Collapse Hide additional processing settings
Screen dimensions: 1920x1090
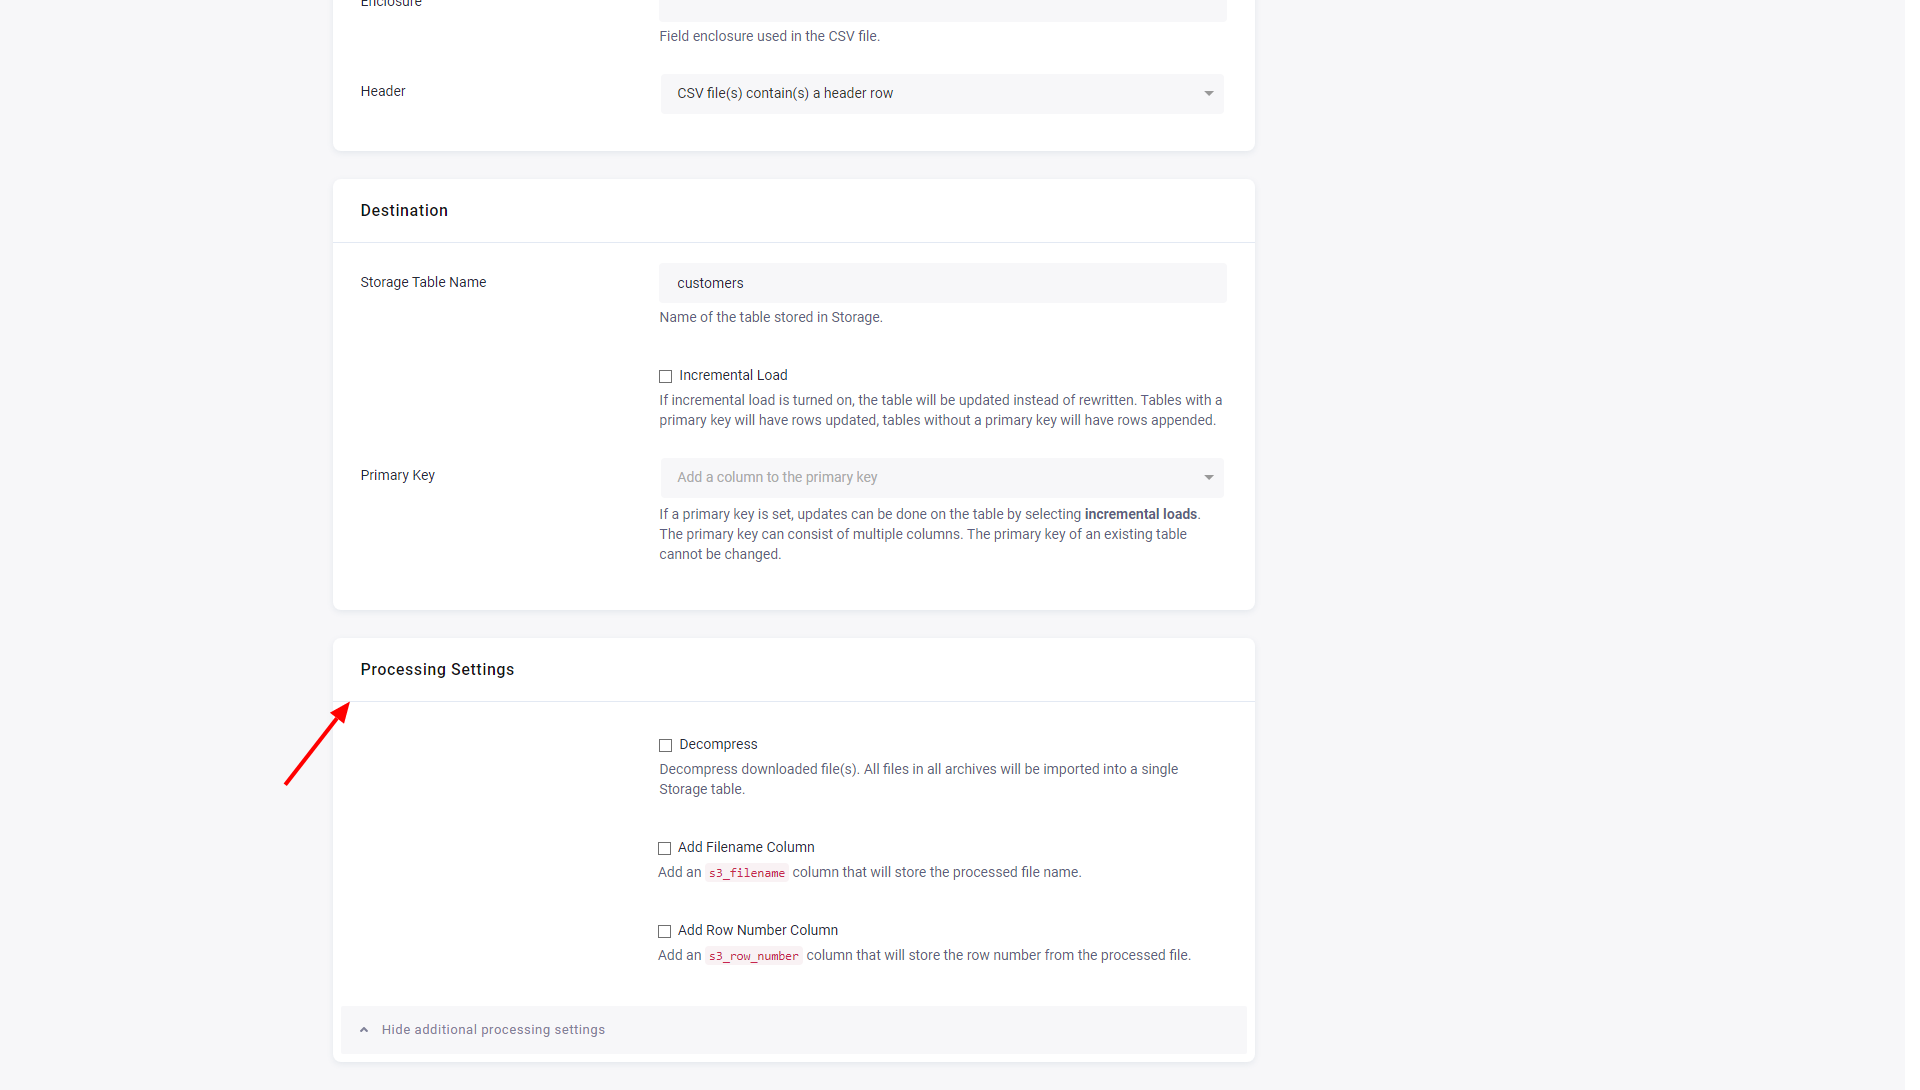point(793,1029)
